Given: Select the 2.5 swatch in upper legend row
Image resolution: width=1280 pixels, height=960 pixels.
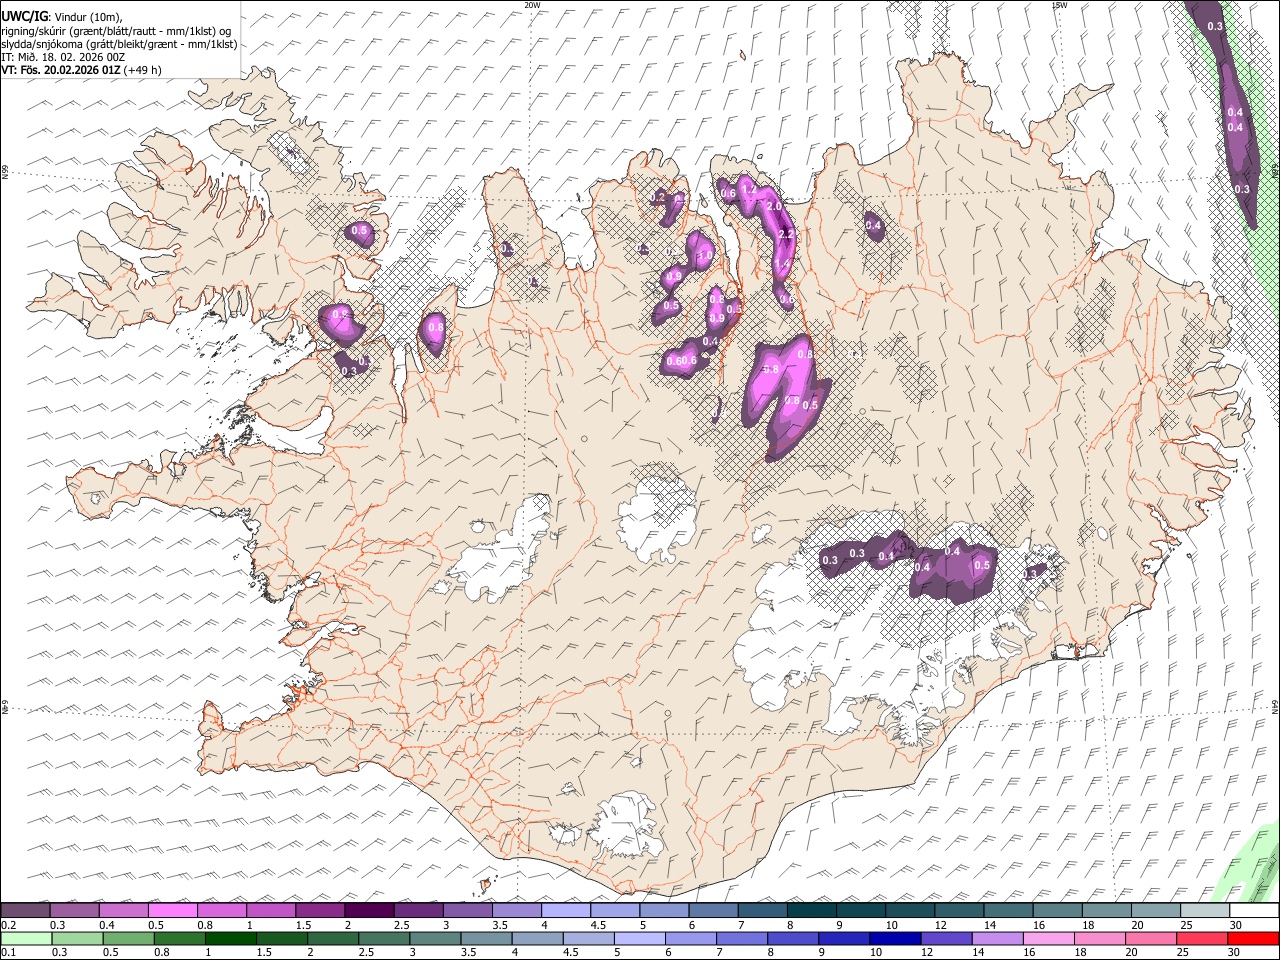Looking at the screenshot, I should pos(418,911).
